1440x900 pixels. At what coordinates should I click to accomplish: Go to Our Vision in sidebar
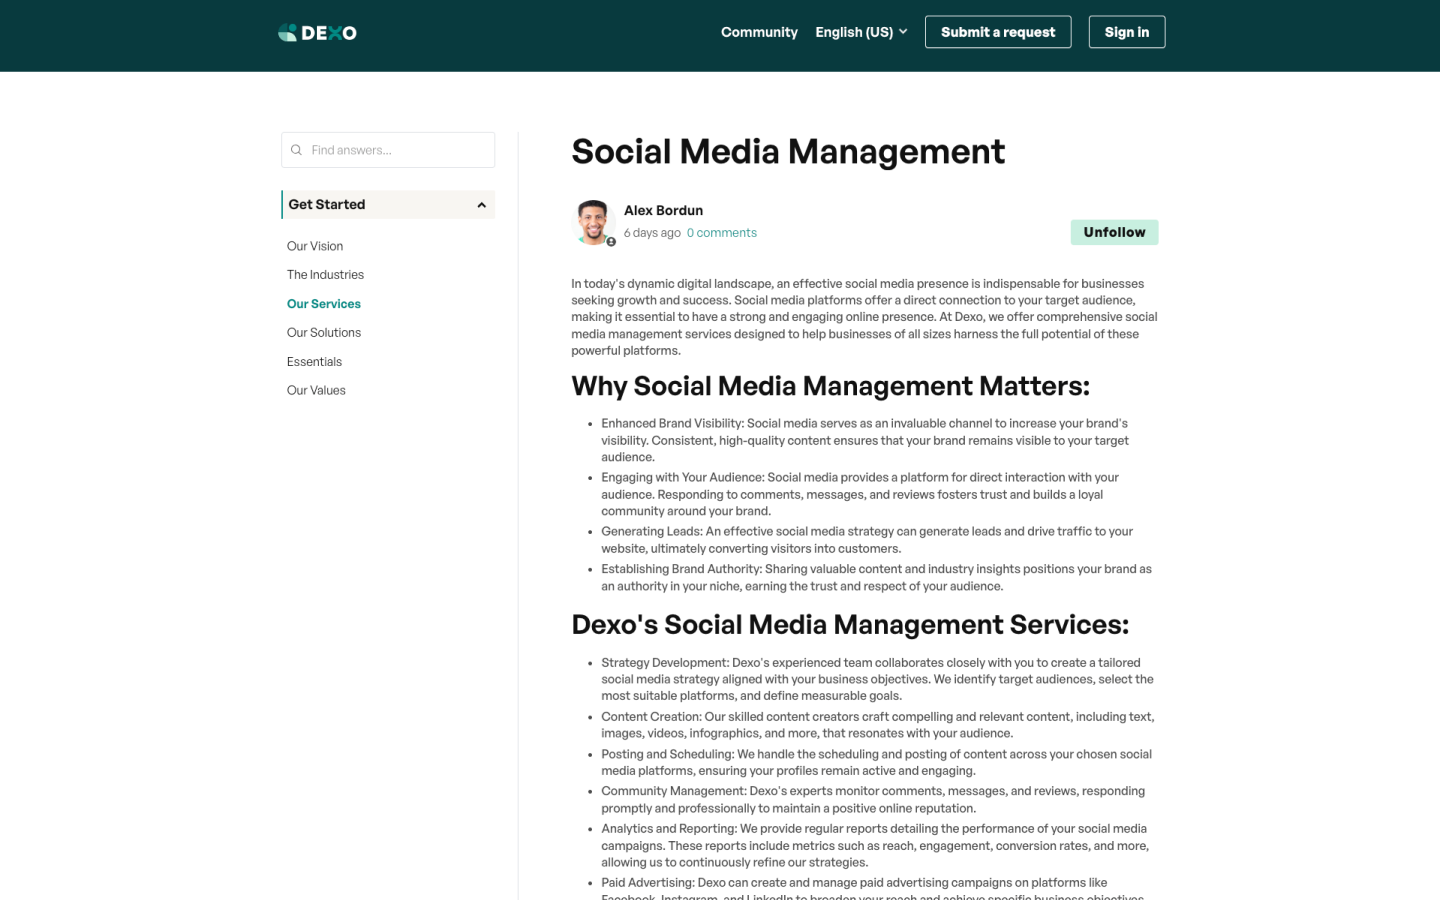(x=315, y=246)
